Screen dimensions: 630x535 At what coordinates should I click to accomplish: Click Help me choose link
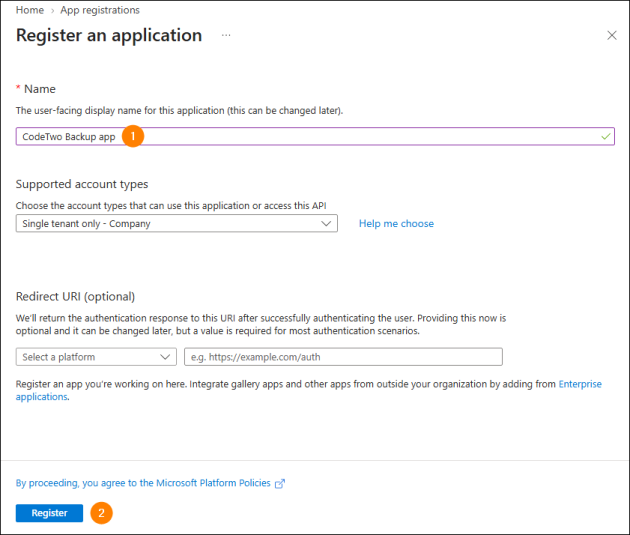pos(396,223)
